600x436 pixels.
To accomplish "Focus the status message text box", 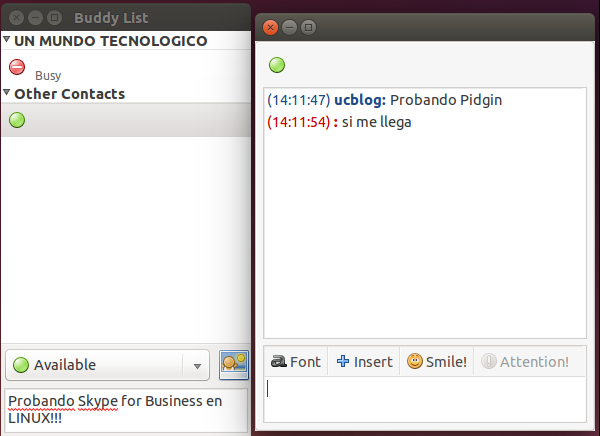I will click(x=125, y=409).
